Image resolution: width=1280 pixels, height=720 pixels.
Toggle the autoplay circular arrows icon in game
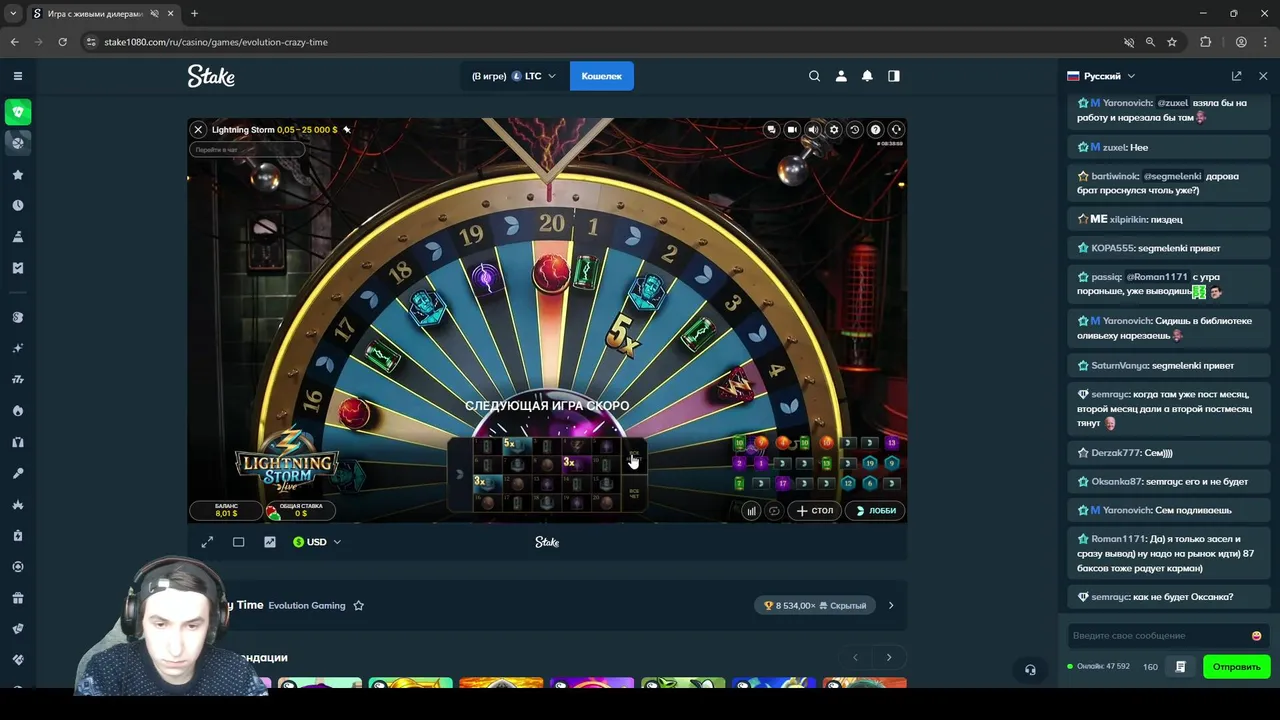(773, 510)
